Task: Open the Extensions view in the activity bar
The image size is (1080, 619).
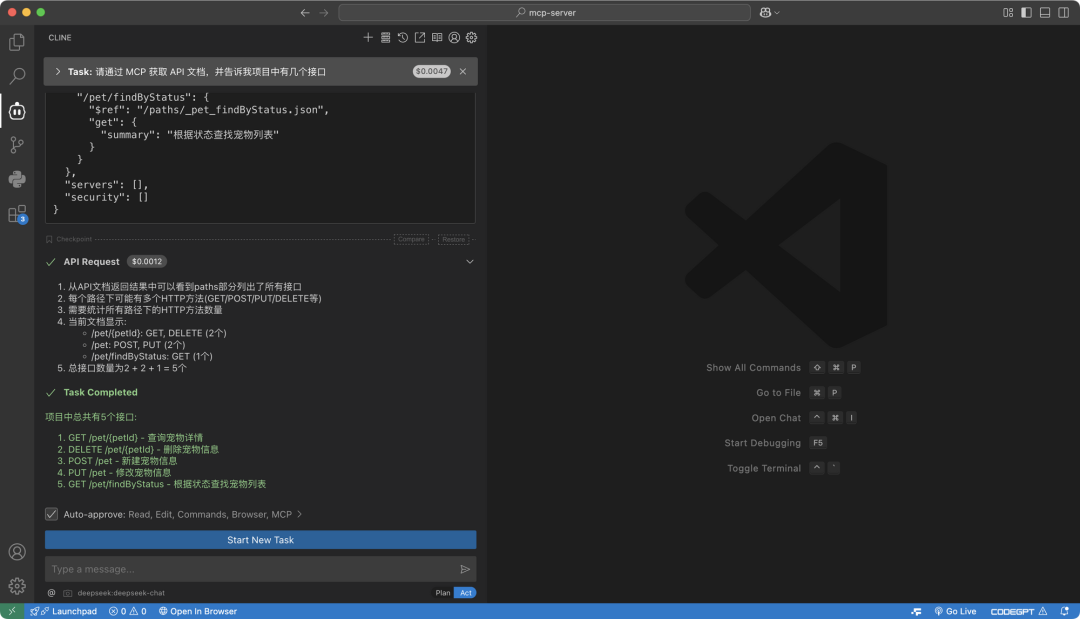Action: pos(16,214)
